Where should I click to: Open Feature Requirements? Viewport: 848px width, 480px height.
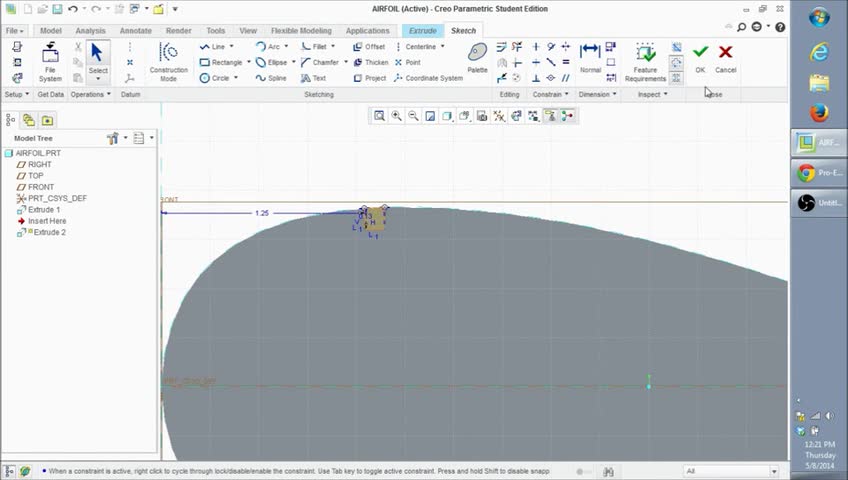[645, 61]
